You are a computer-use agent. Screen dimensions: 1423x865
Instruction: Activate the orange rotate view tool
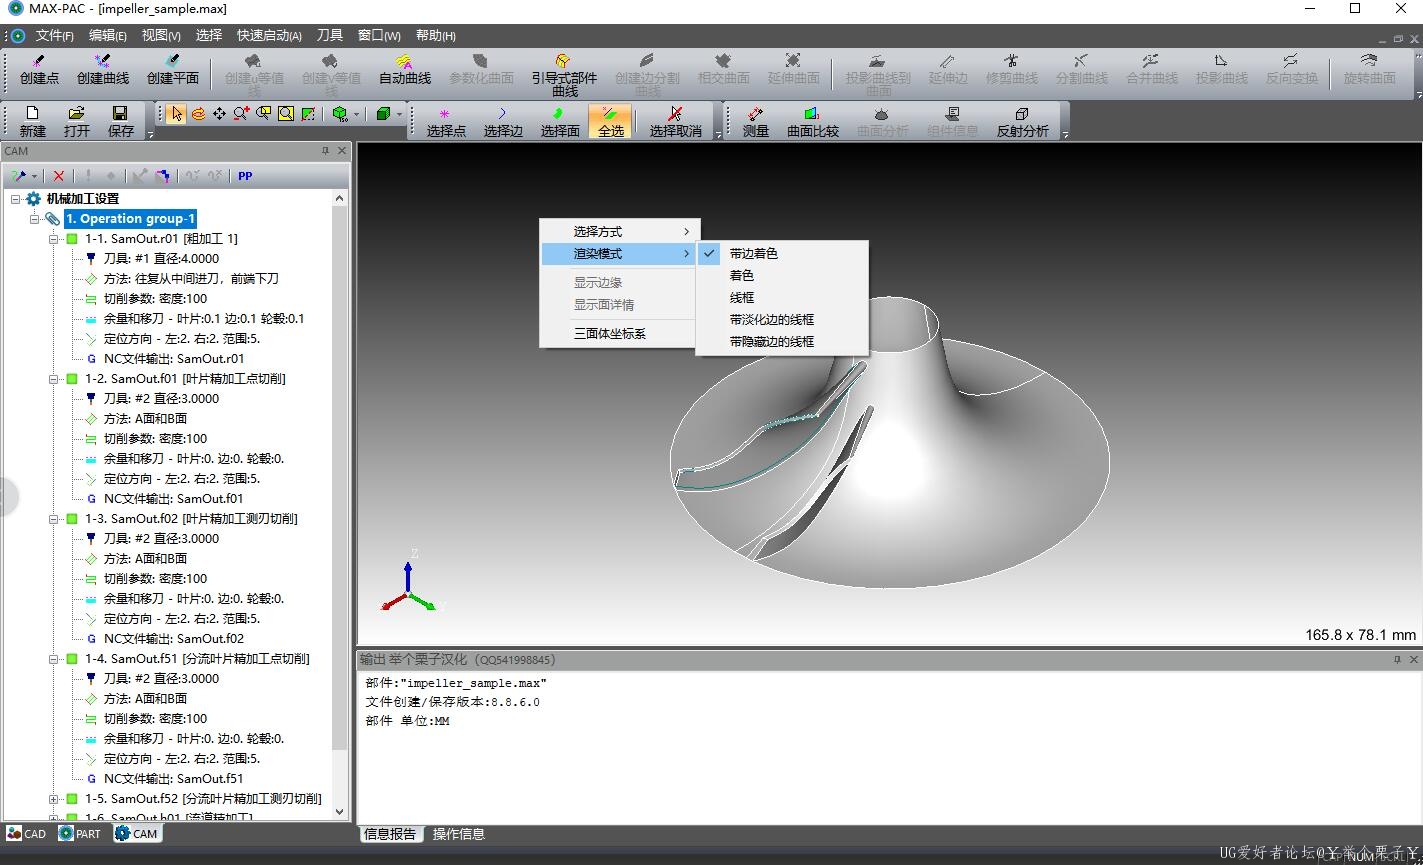tap(198, 114)
